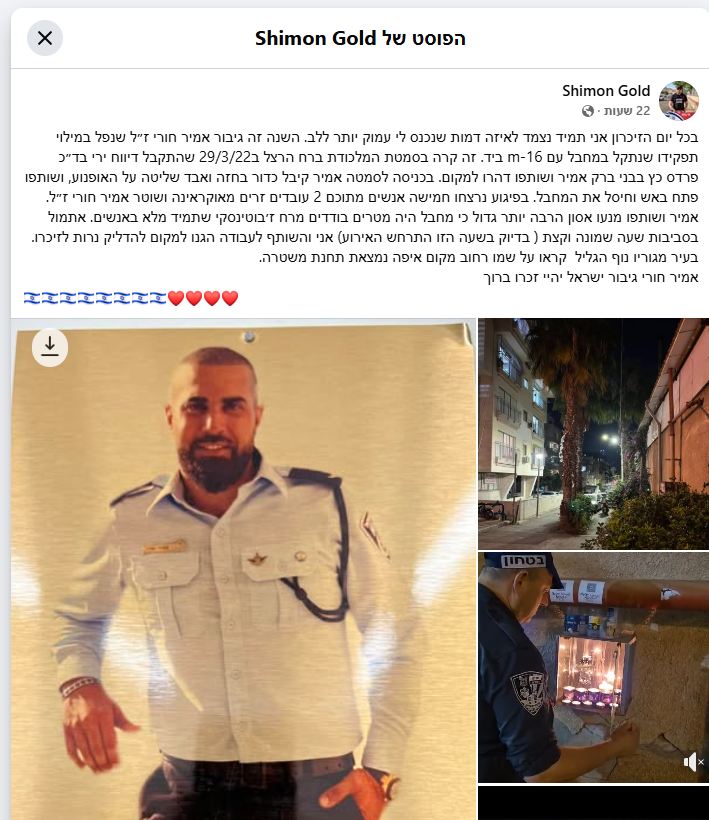Click the globe public-audience icon
This screenshot has width=709, height=820.
[588, 111]
